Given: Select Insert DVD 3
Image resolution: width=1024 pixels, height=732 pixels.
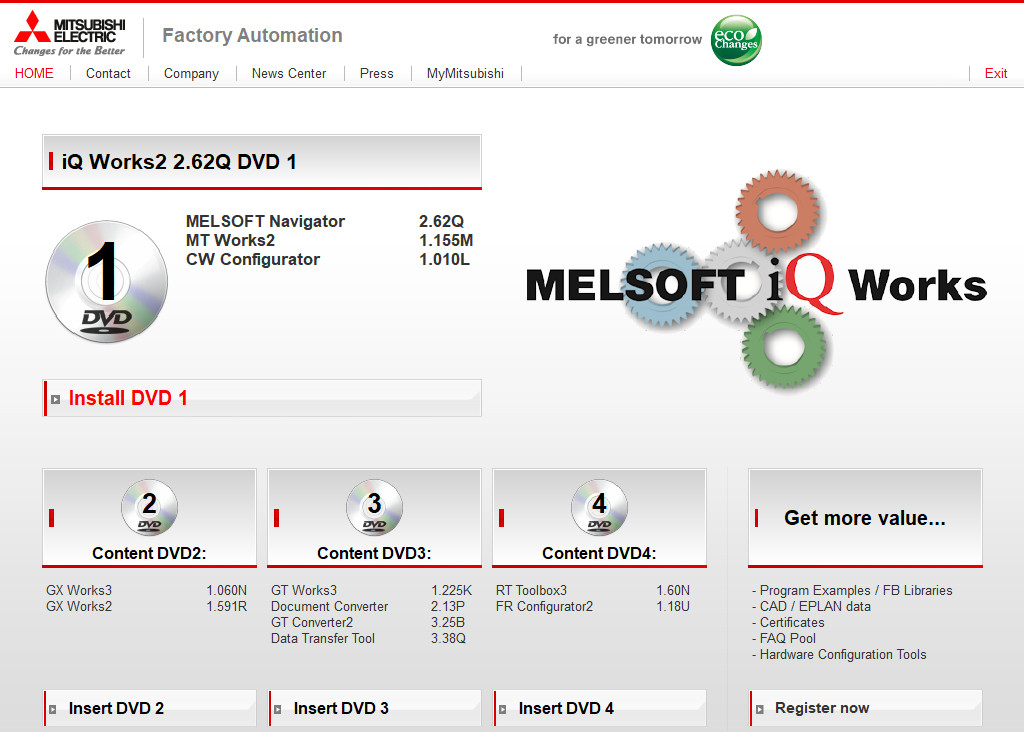Looking at the screenshot, I should tap(375, 708).
